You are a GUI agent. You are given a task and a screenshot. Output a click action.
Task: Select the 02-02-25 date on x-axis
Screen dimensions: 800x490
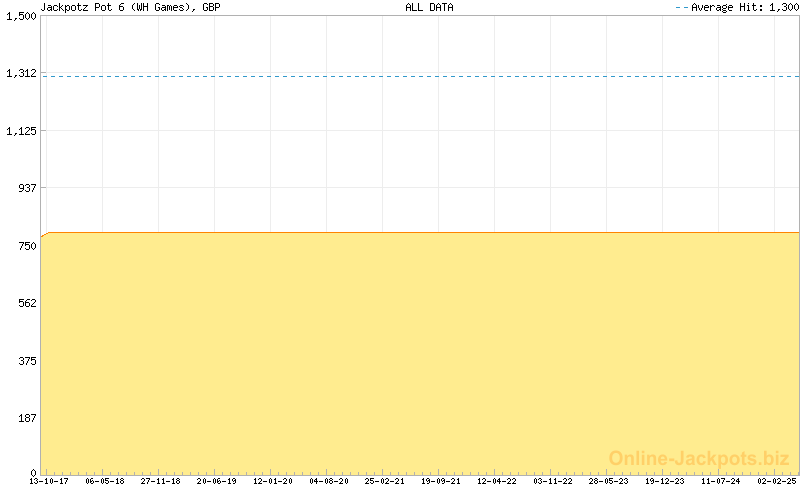[775, 481]
